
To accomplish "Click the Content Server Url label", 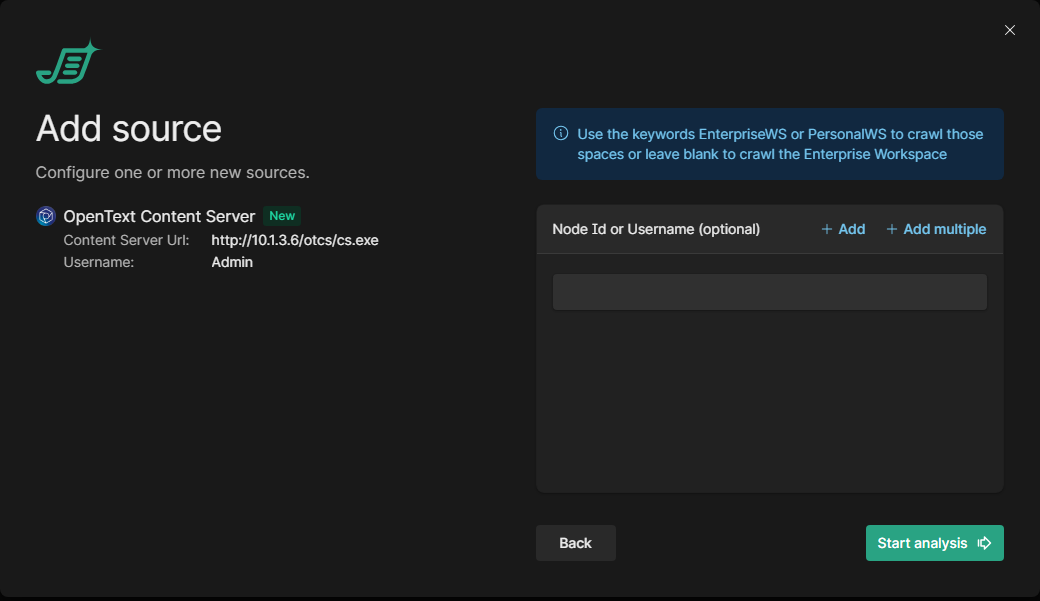I will tap(126, 240).
